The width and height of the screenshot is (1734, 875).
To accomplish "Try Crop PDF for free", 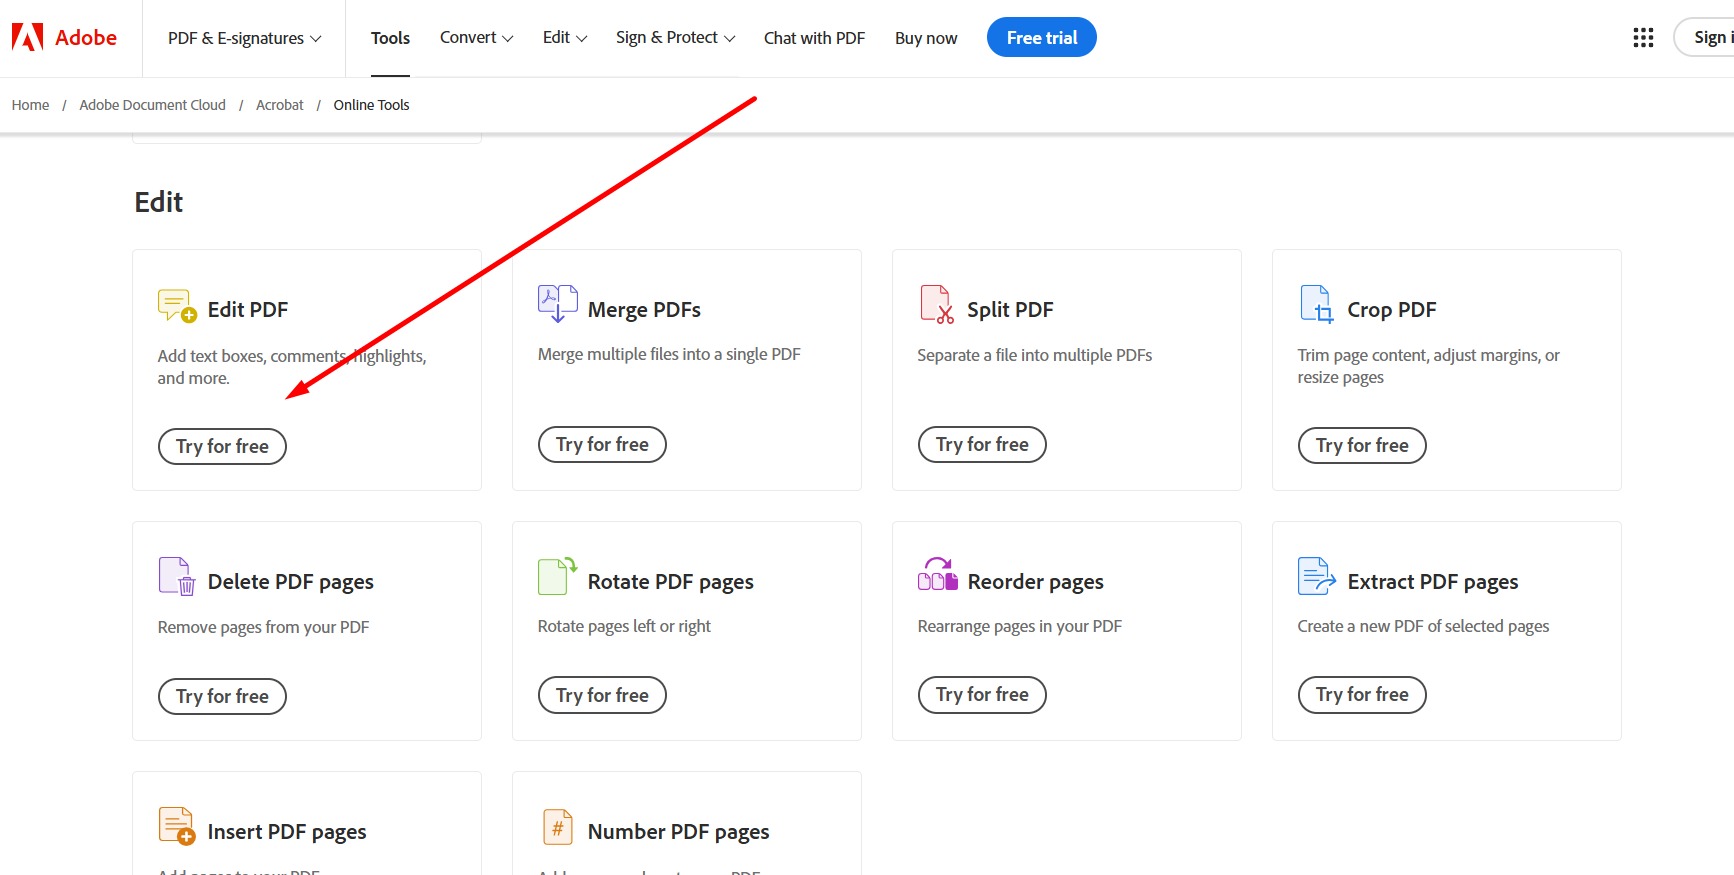I will tap(1362, 445).
